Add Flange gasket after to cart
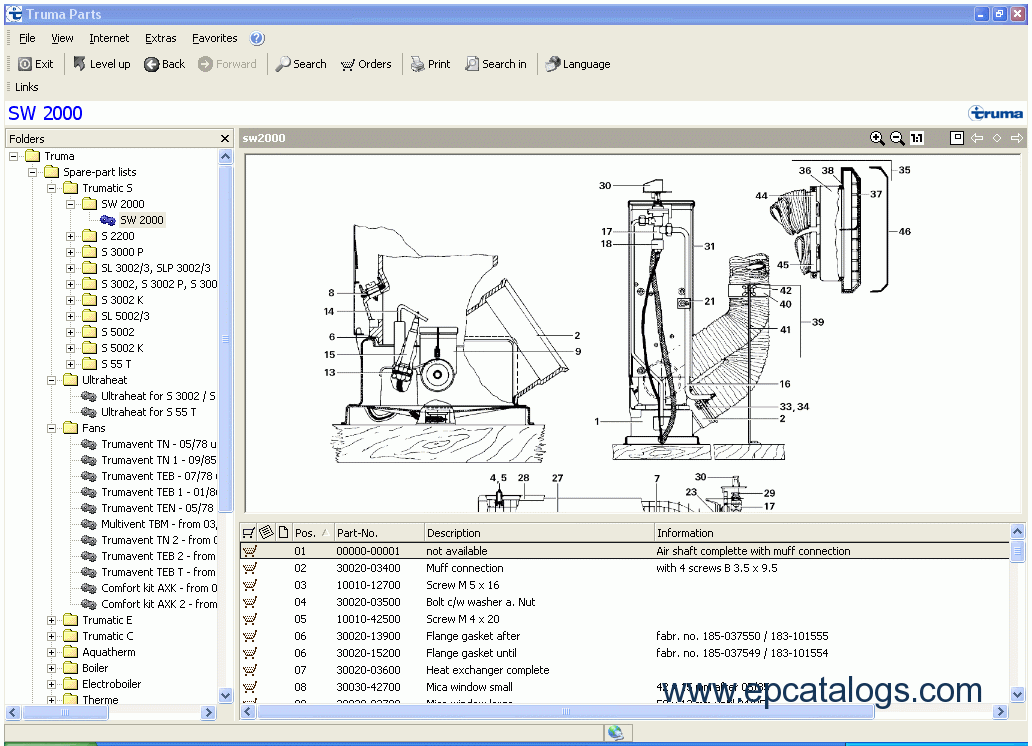Image resolution: width=1032 pixels, height=746 pixels. (x=249, y=637)
